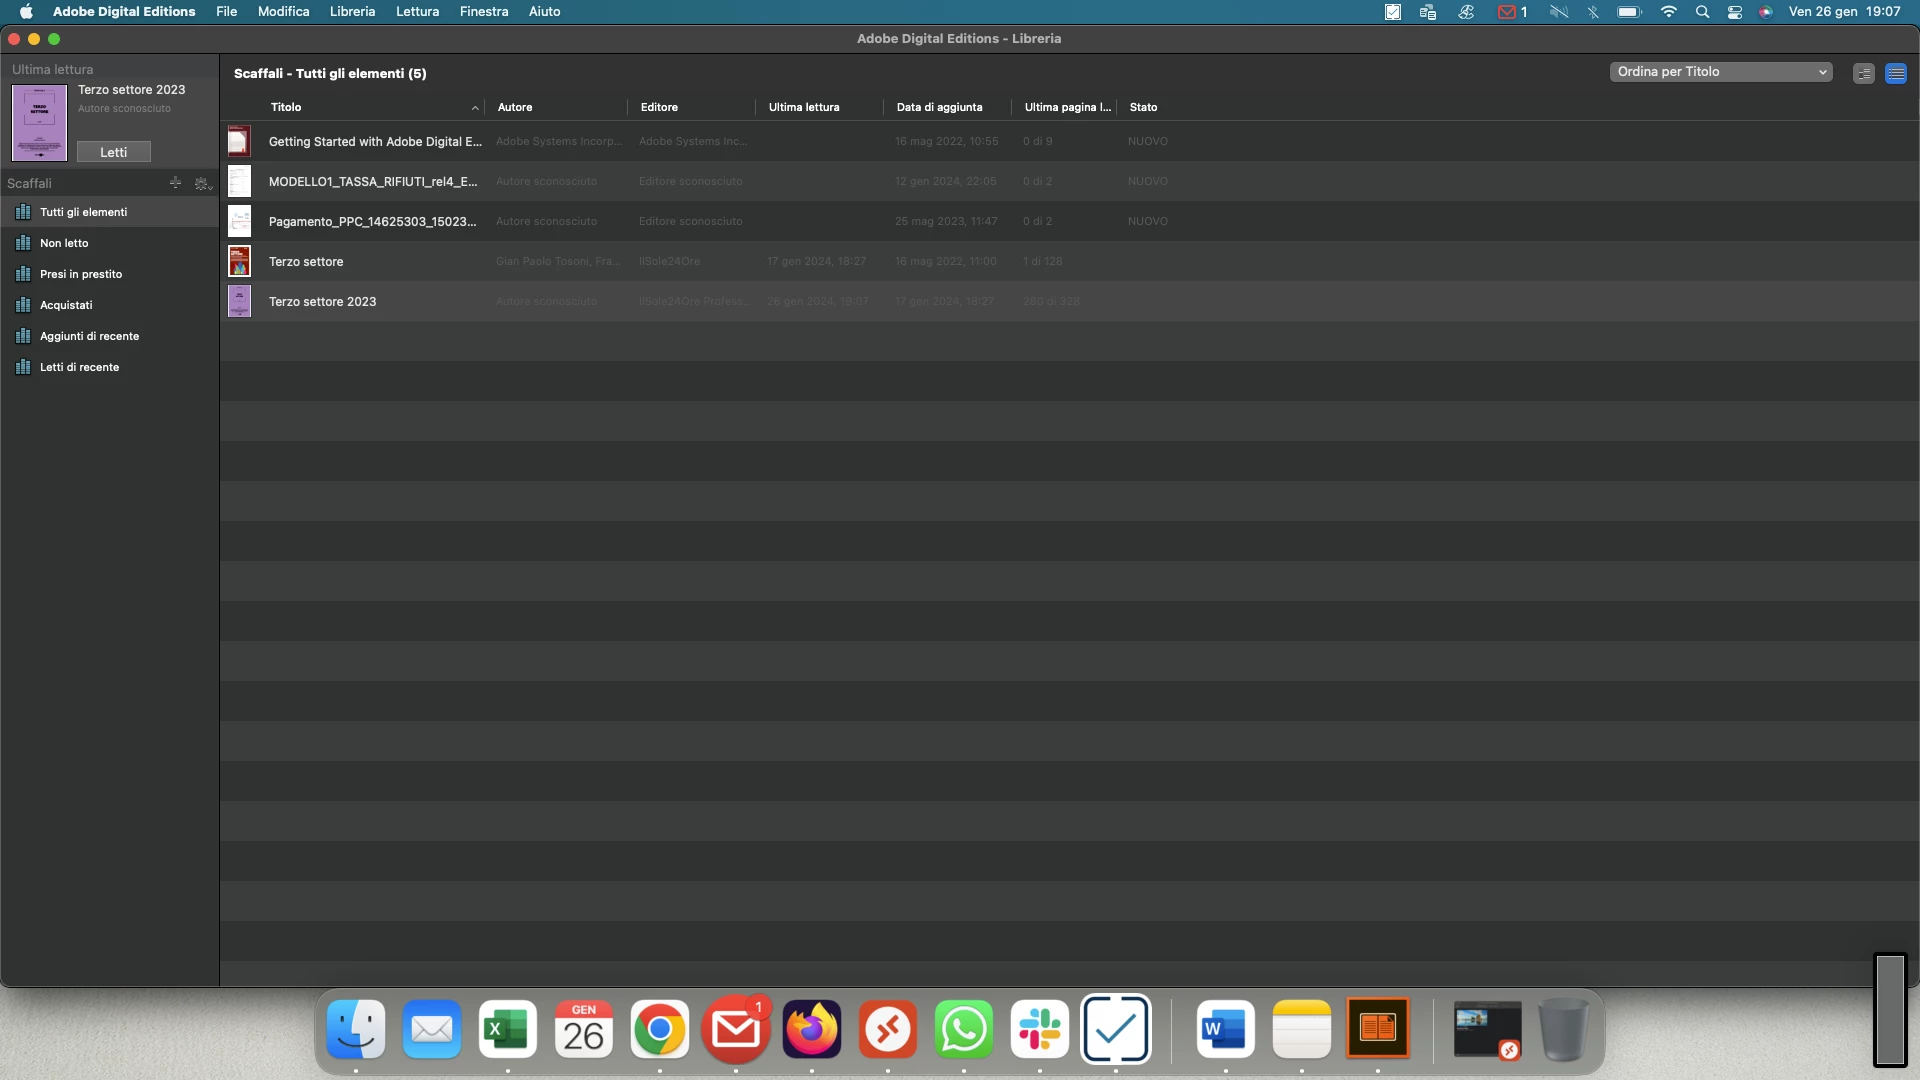This screenshot has width=1920, height=1080.
Task: Click the Letti button
Action: click(113, 152)
